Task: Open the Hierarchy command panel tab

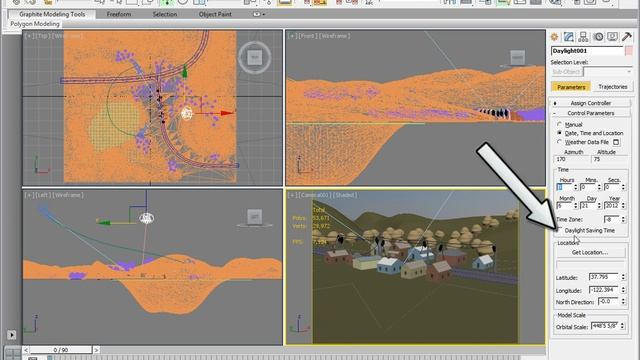Action: (x=583, y=37)
